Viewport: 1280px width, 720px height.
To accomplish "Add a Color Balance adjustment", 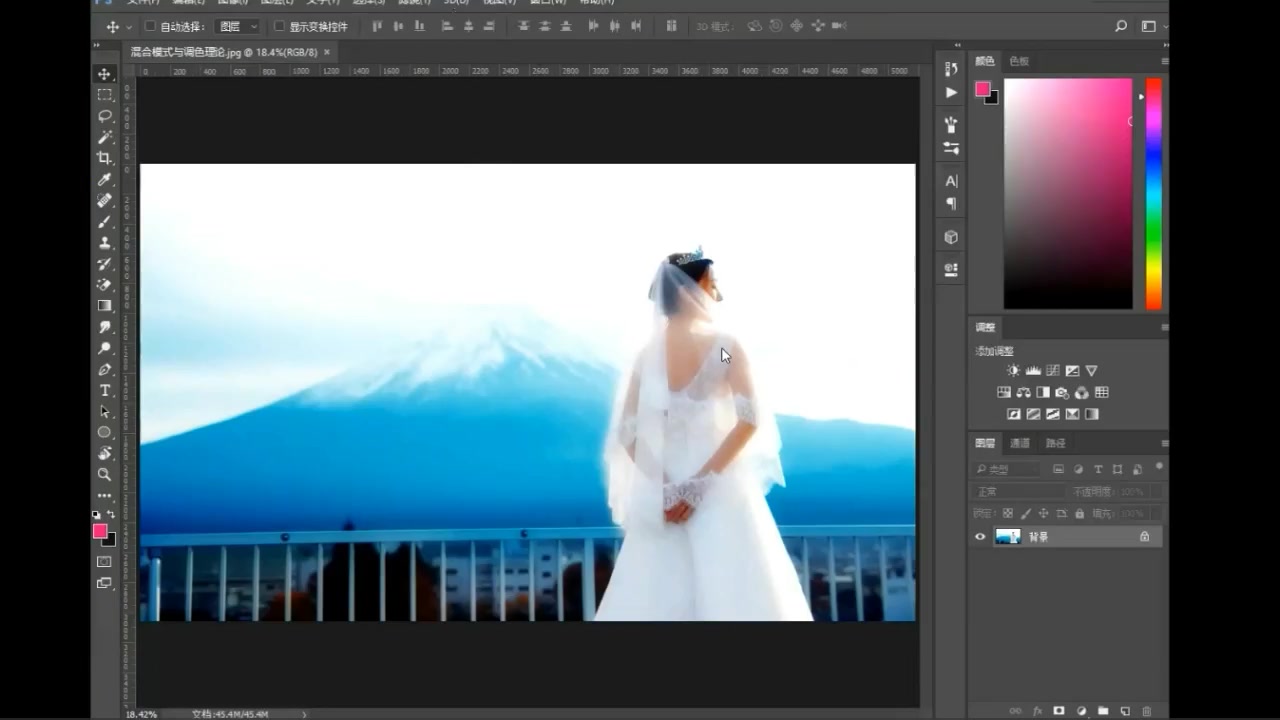I will (1024, 393).
